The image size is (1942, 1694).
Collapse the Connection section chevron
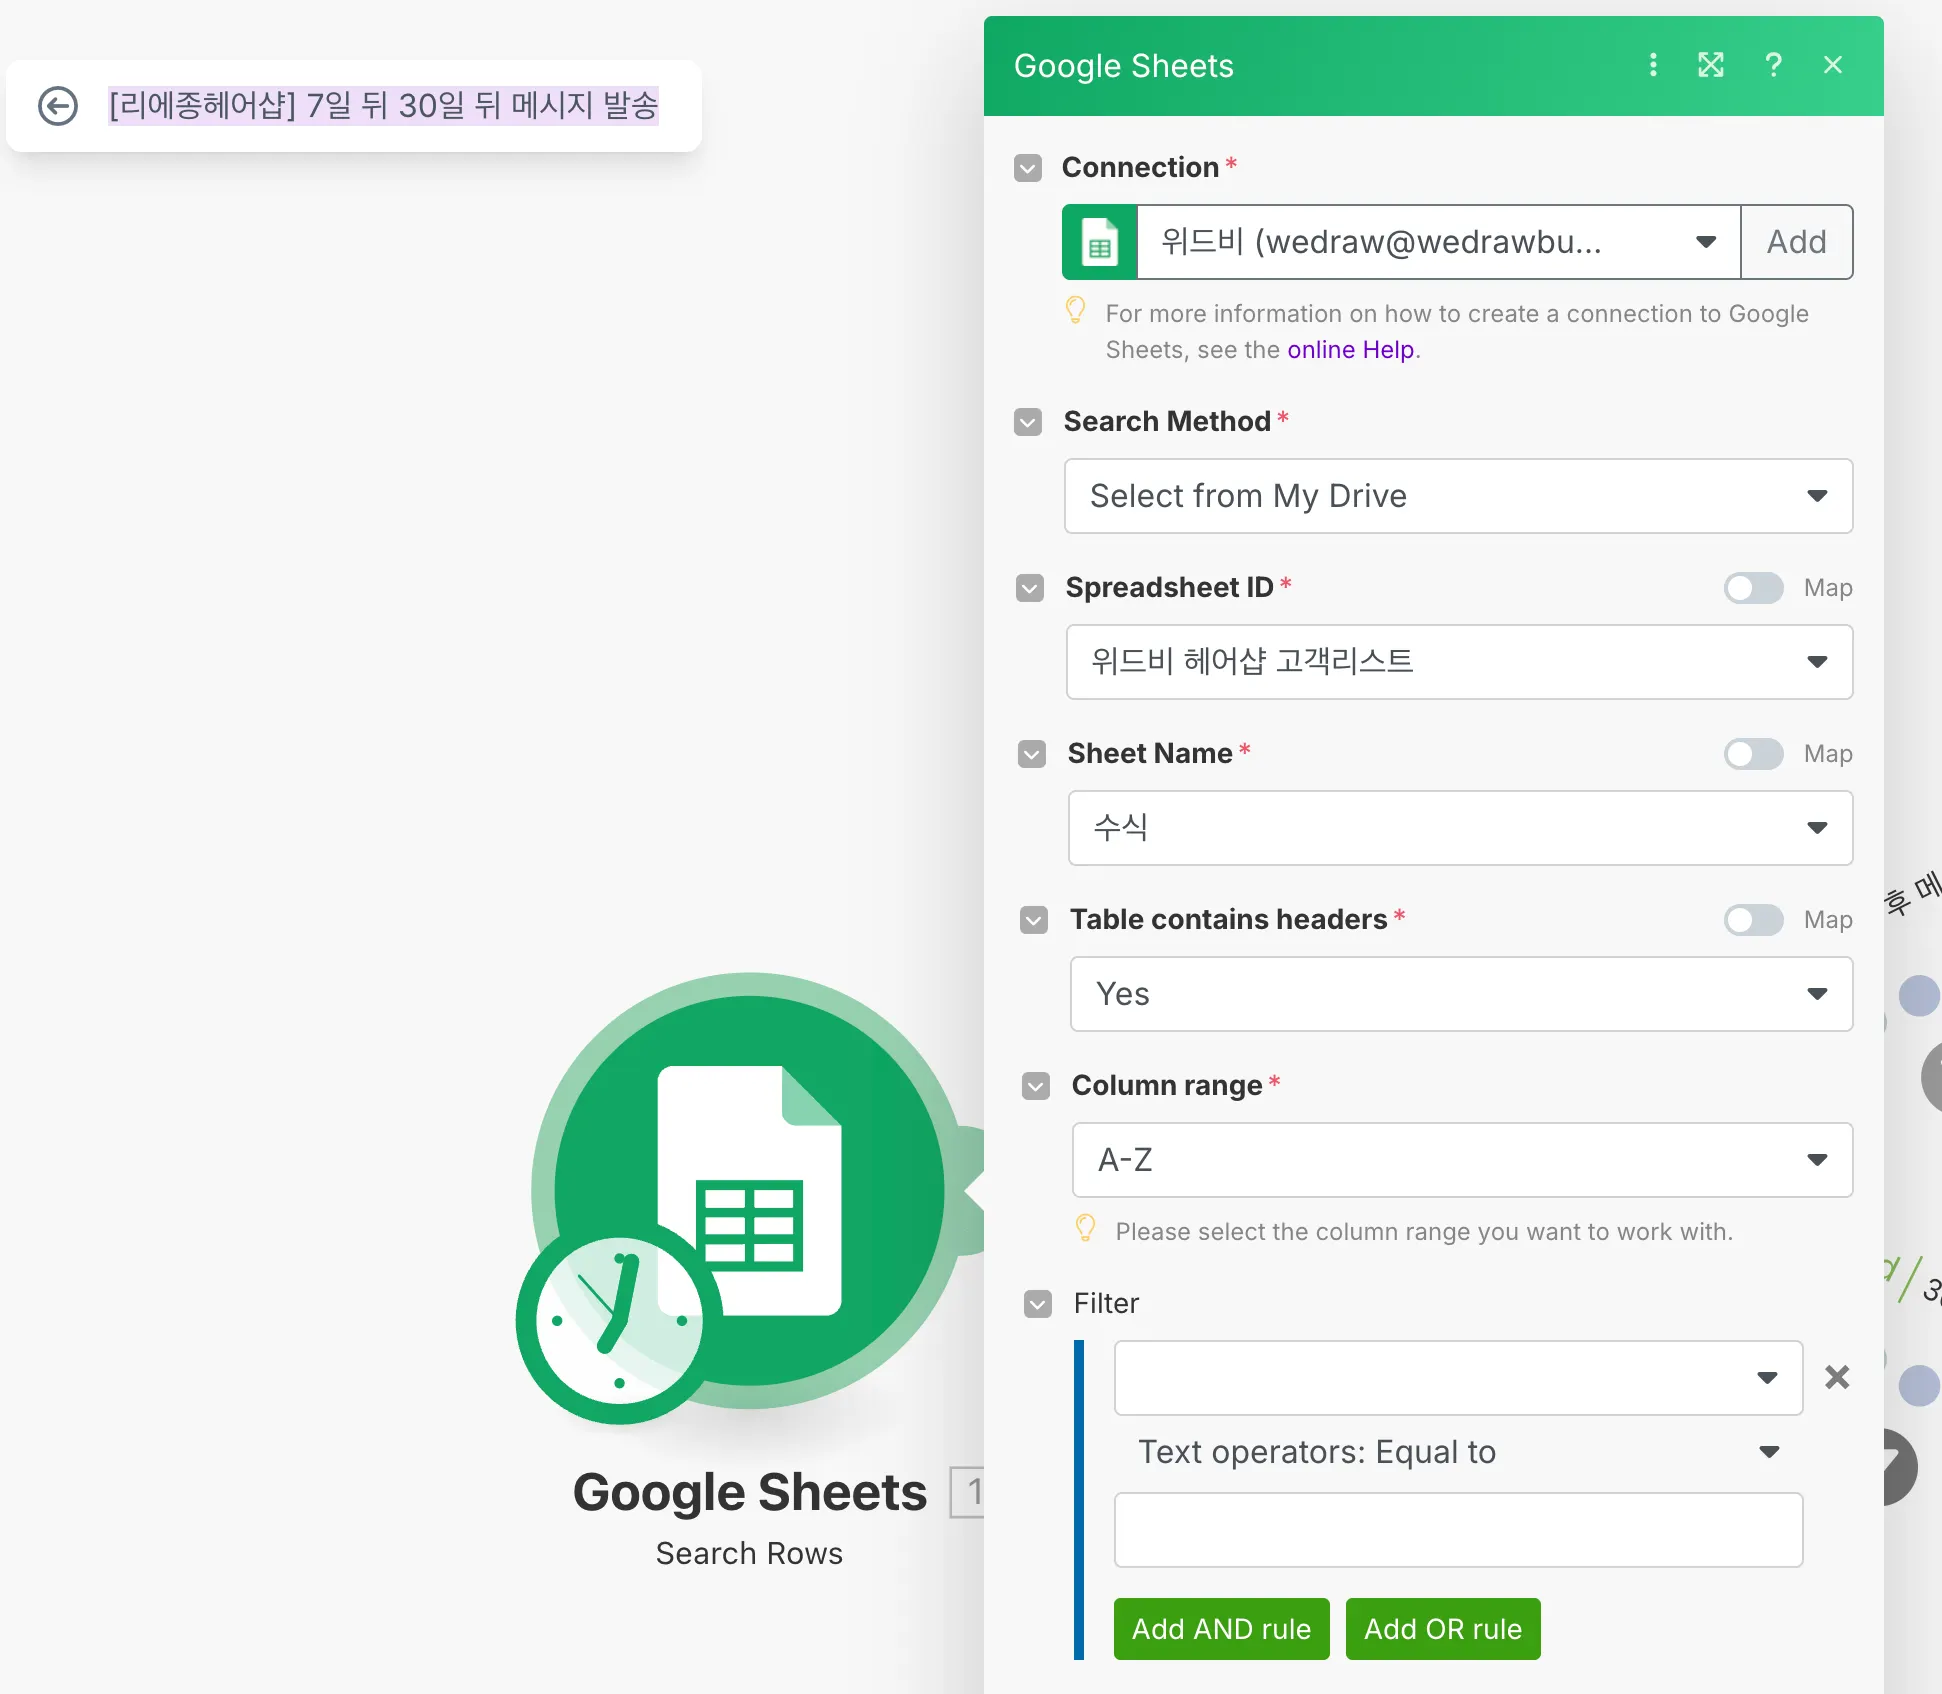1028,168
